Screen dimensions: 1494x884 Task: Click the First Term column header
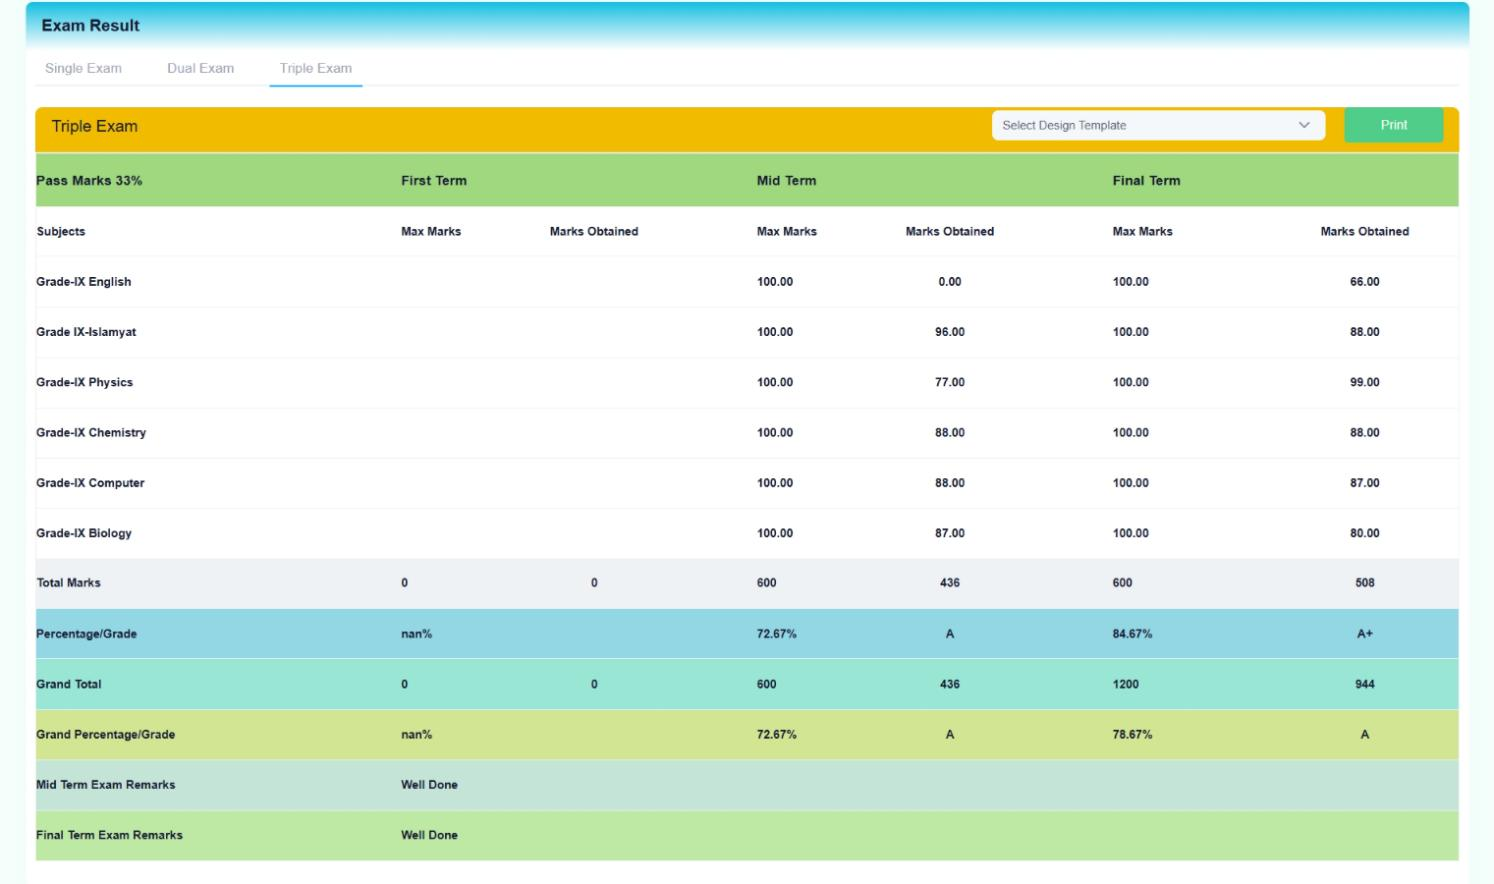click(x=434, y=181)
